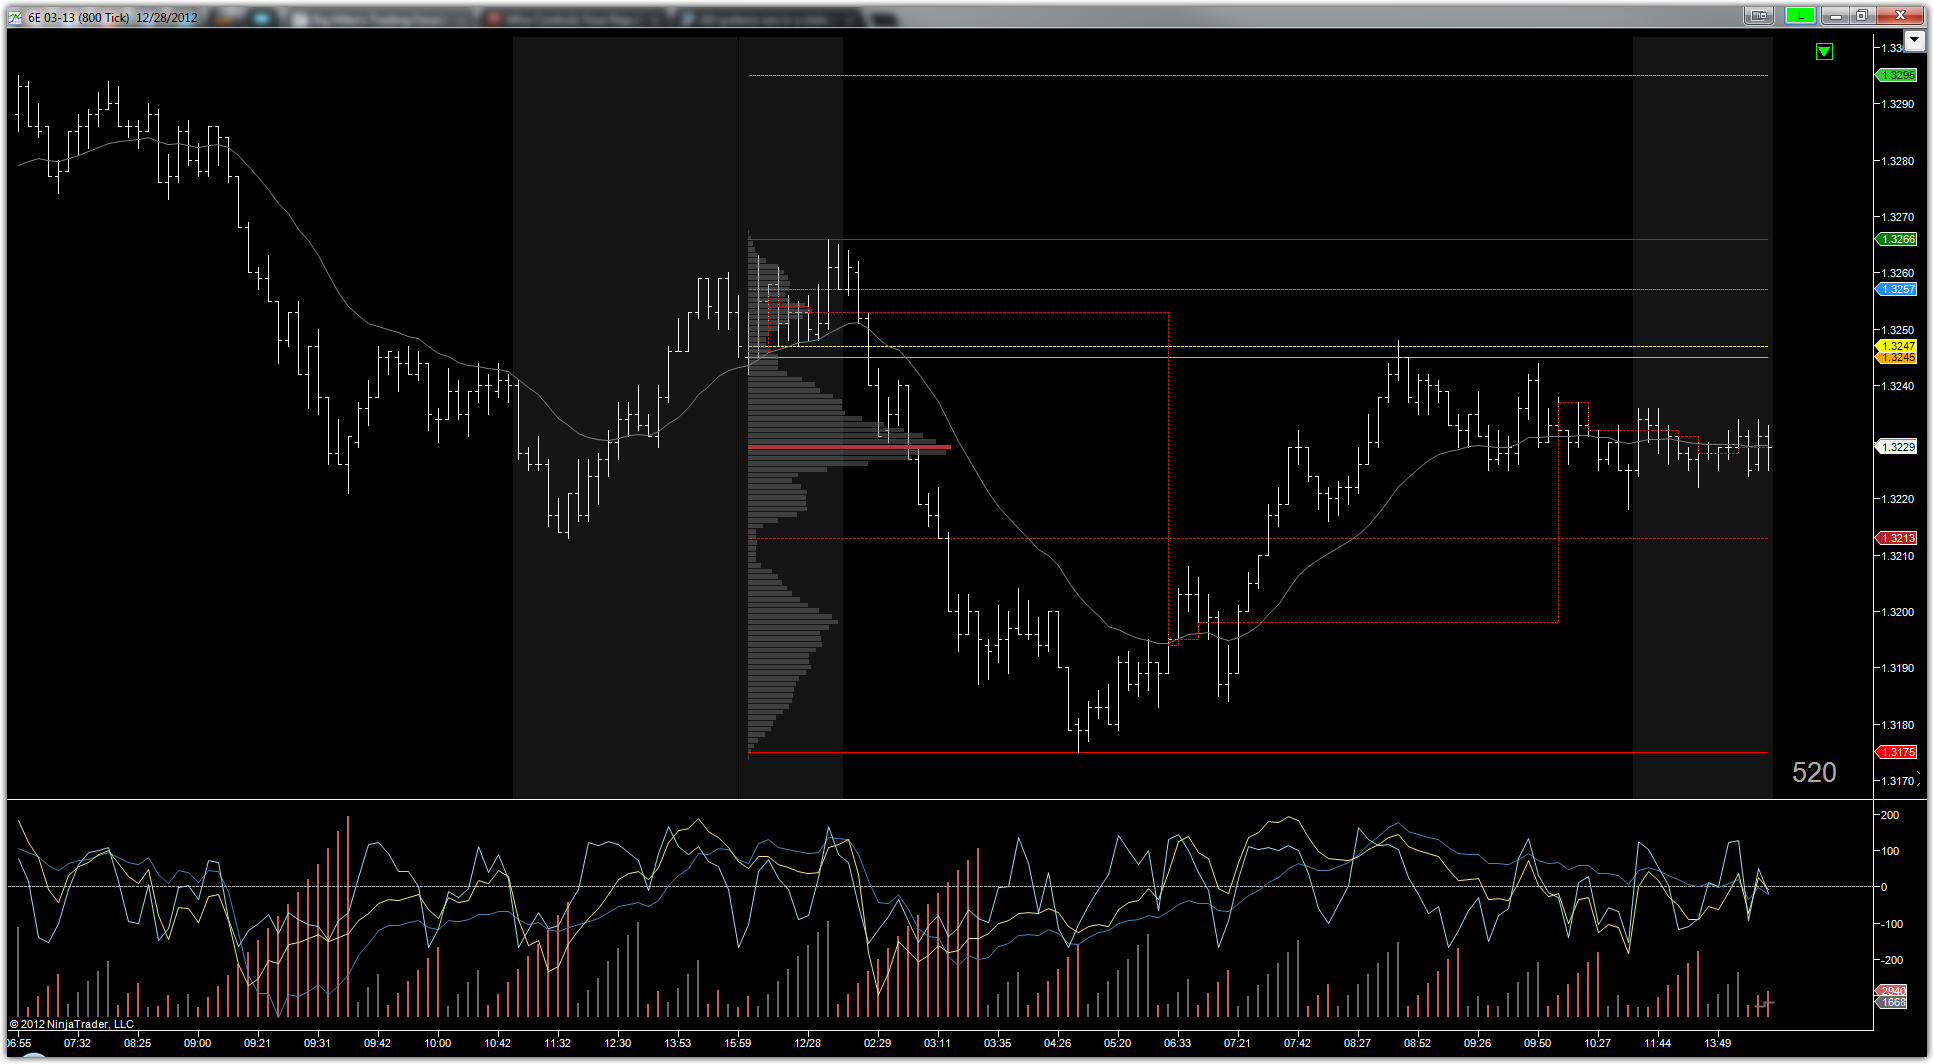Click the 09:00 time axis label
This screenshot has width=1934, height=1064.
(197, 1043)
